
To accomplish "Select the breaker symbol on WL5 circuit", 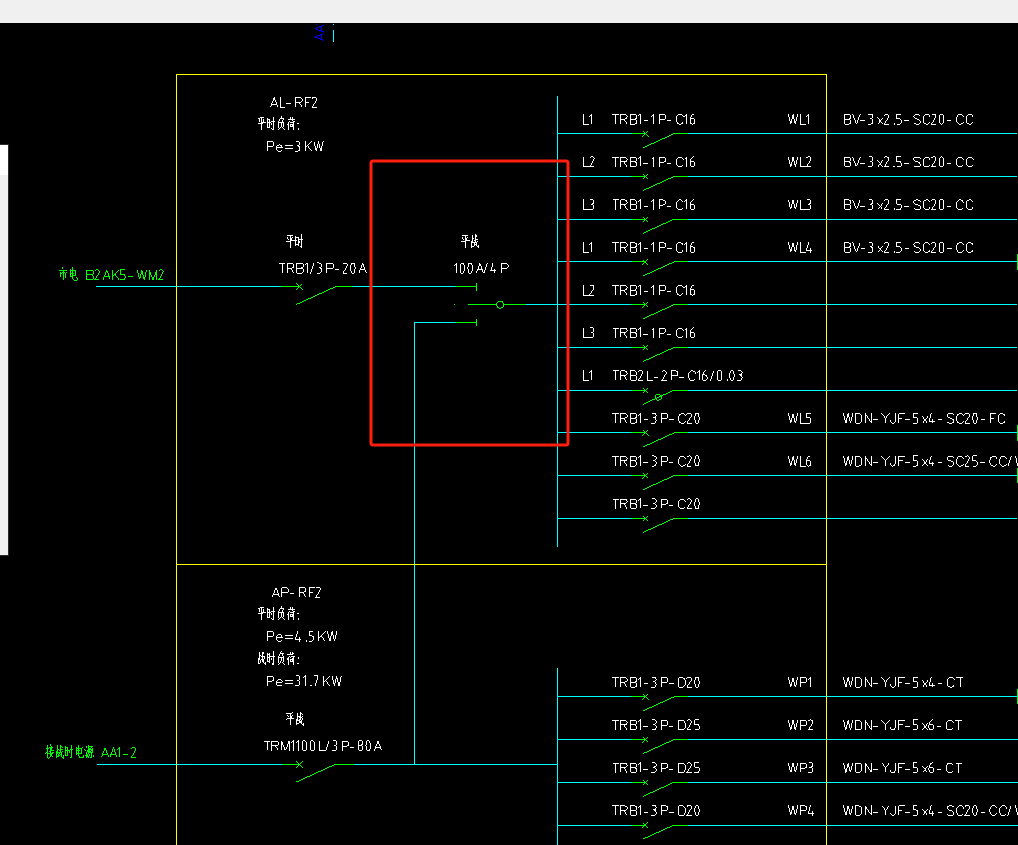I will 658,438.
